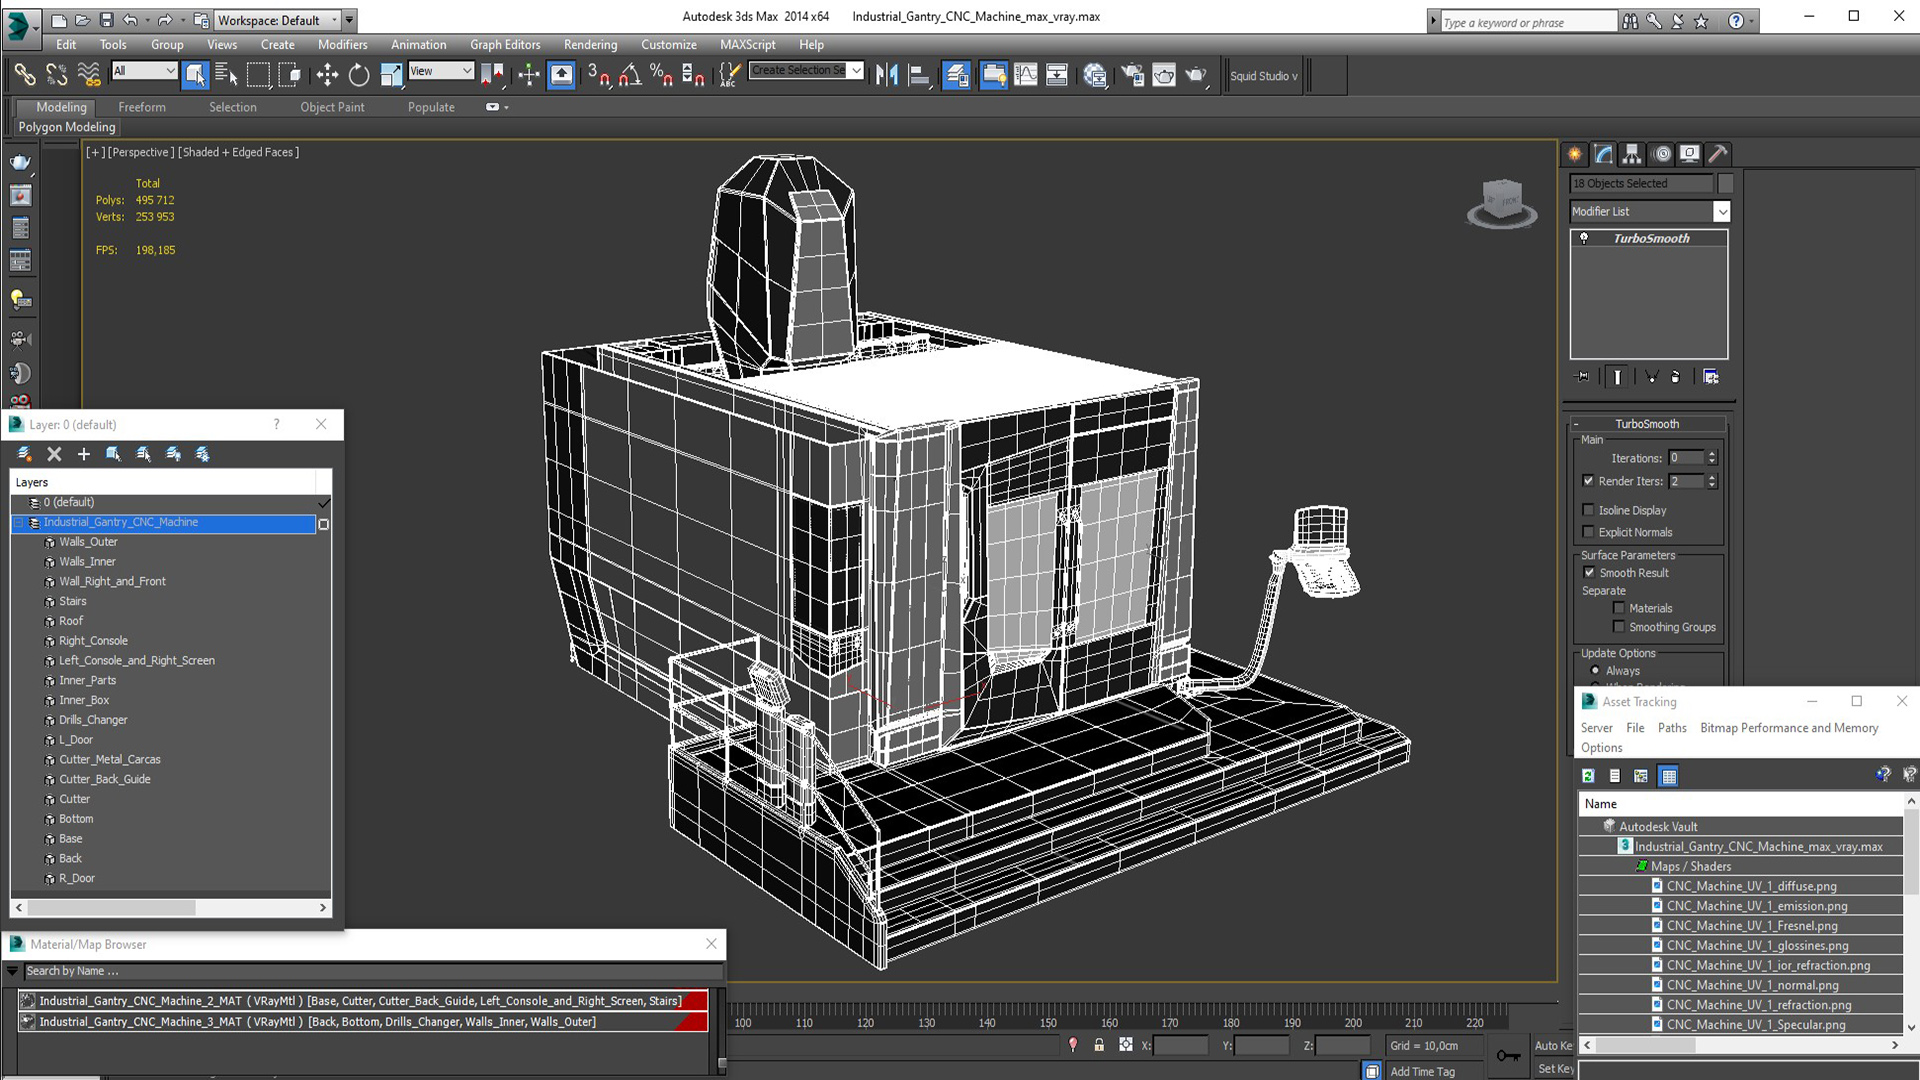Select the Cutter_Back_Guide layer object
Screen dimensions: 1920x1080
tap(105, 780)
